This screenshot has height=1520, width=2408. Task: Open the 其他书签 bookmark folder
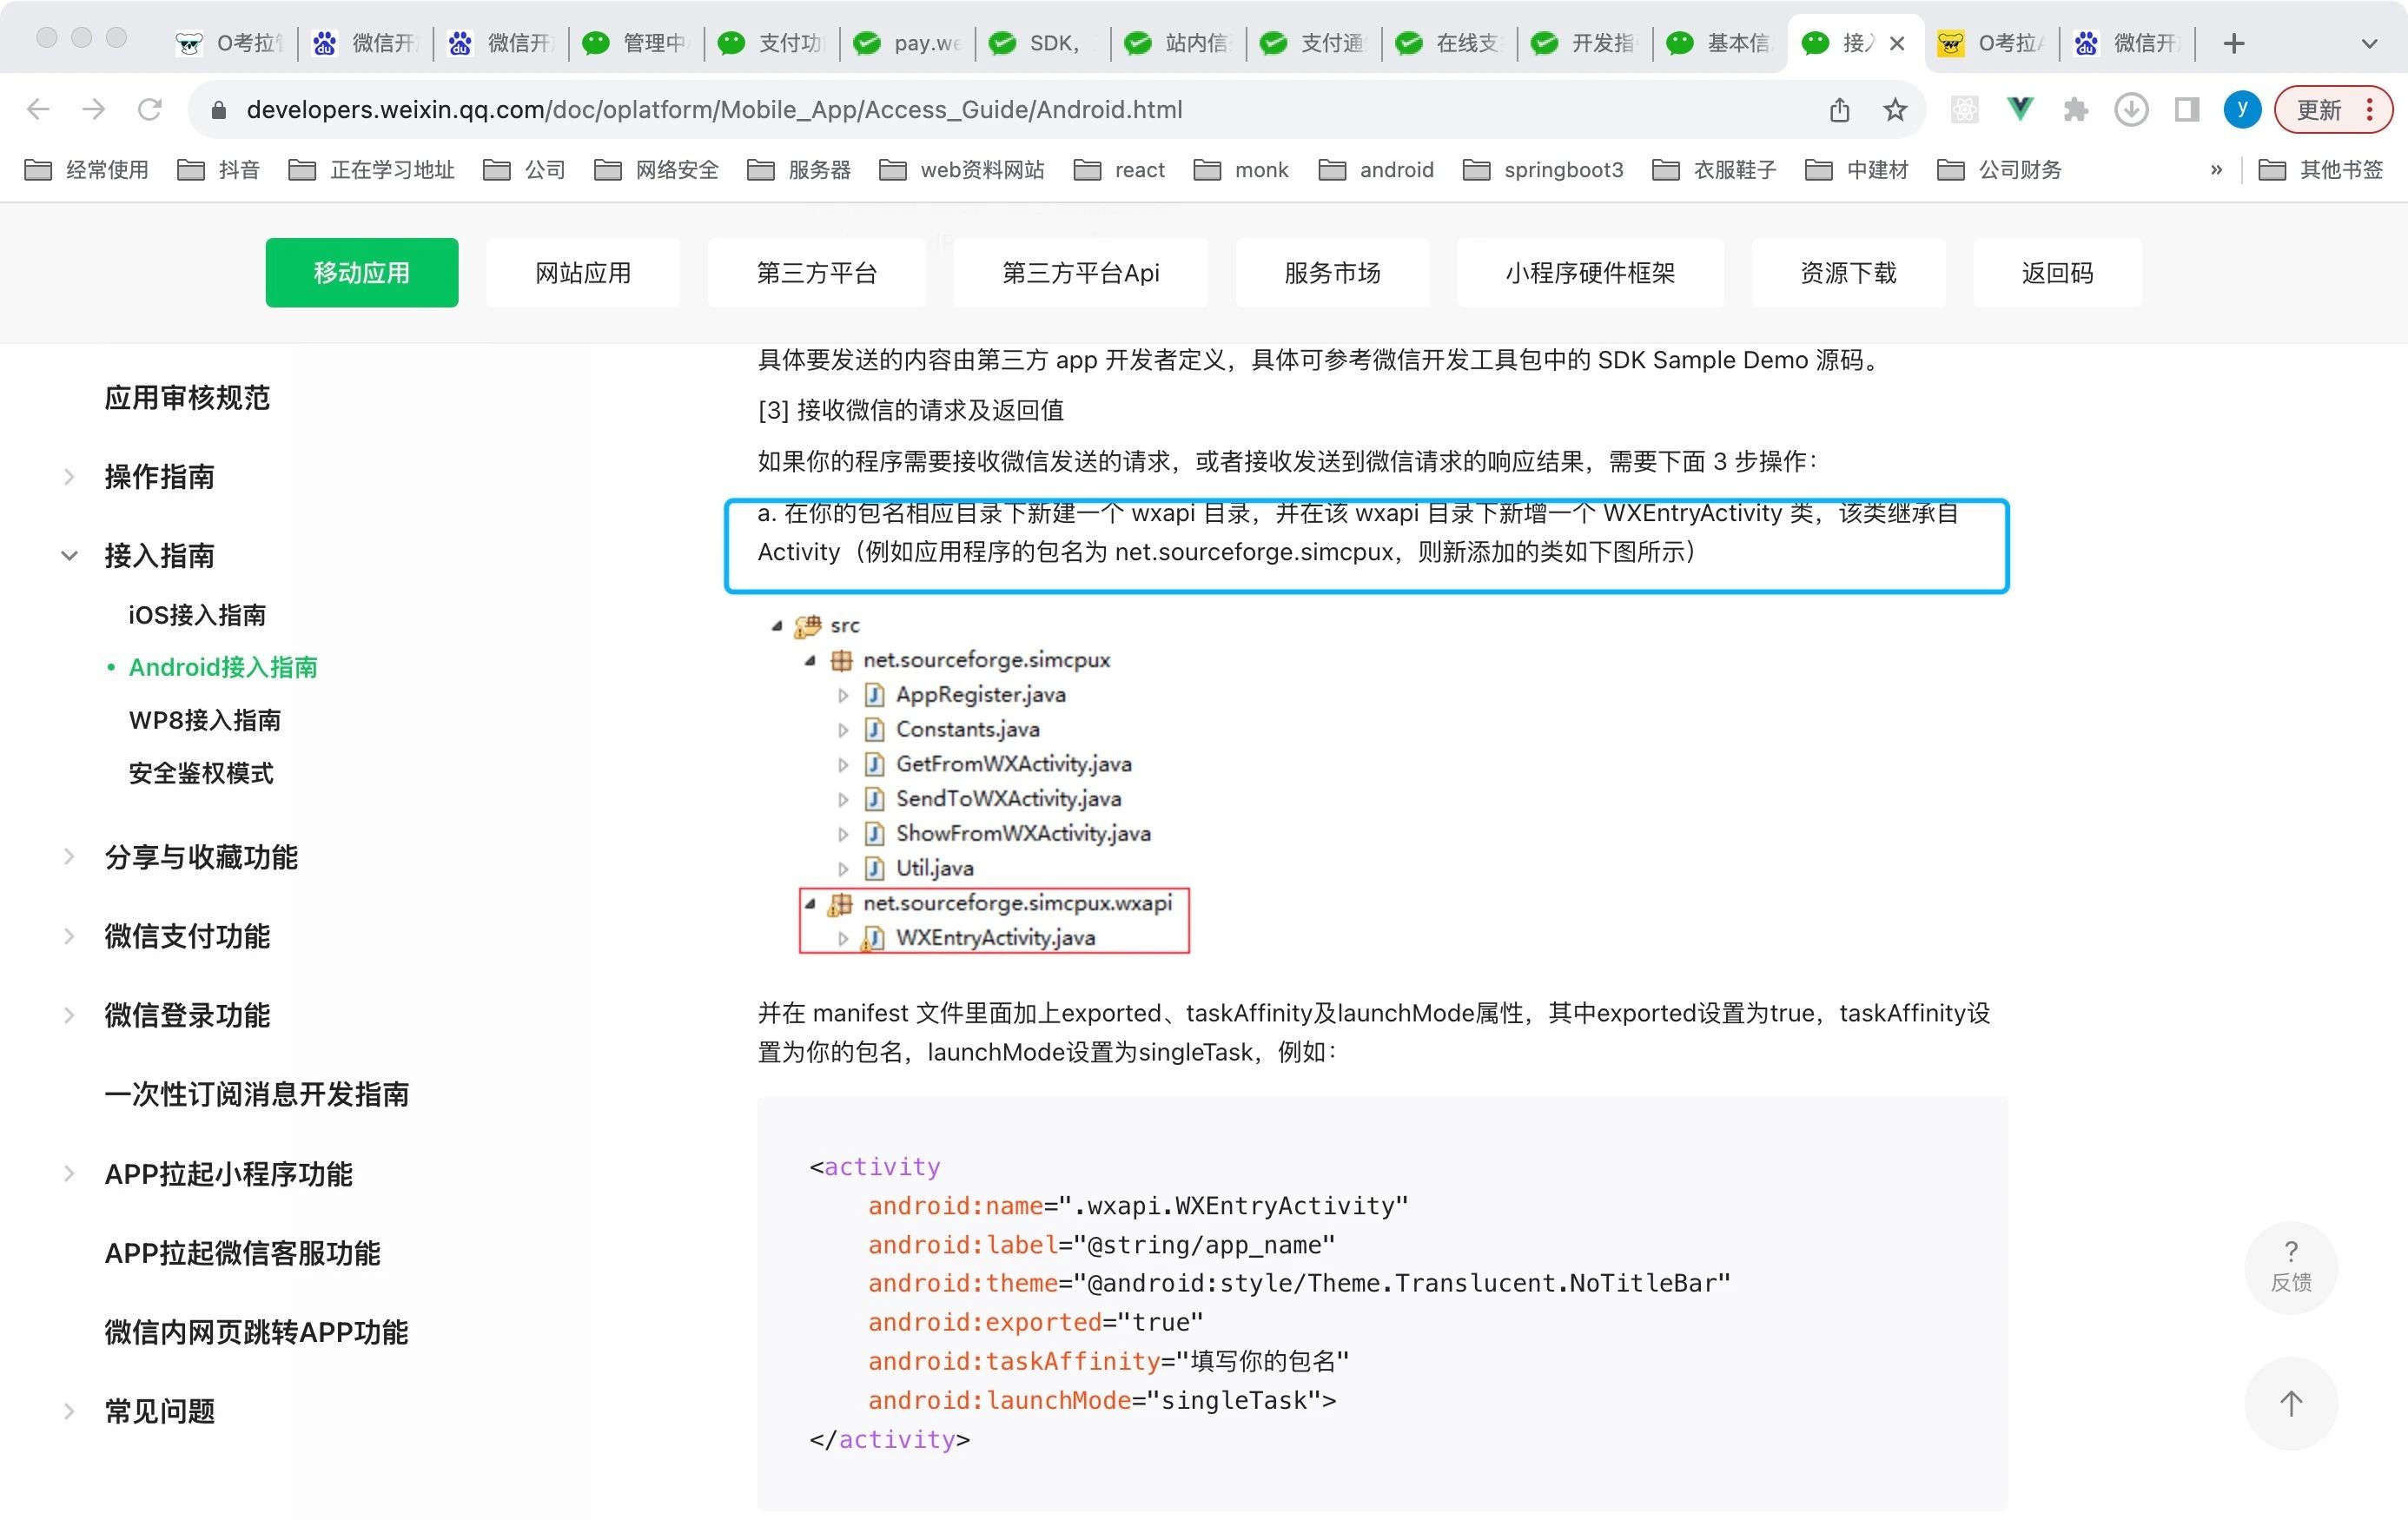pos(2321,169)
